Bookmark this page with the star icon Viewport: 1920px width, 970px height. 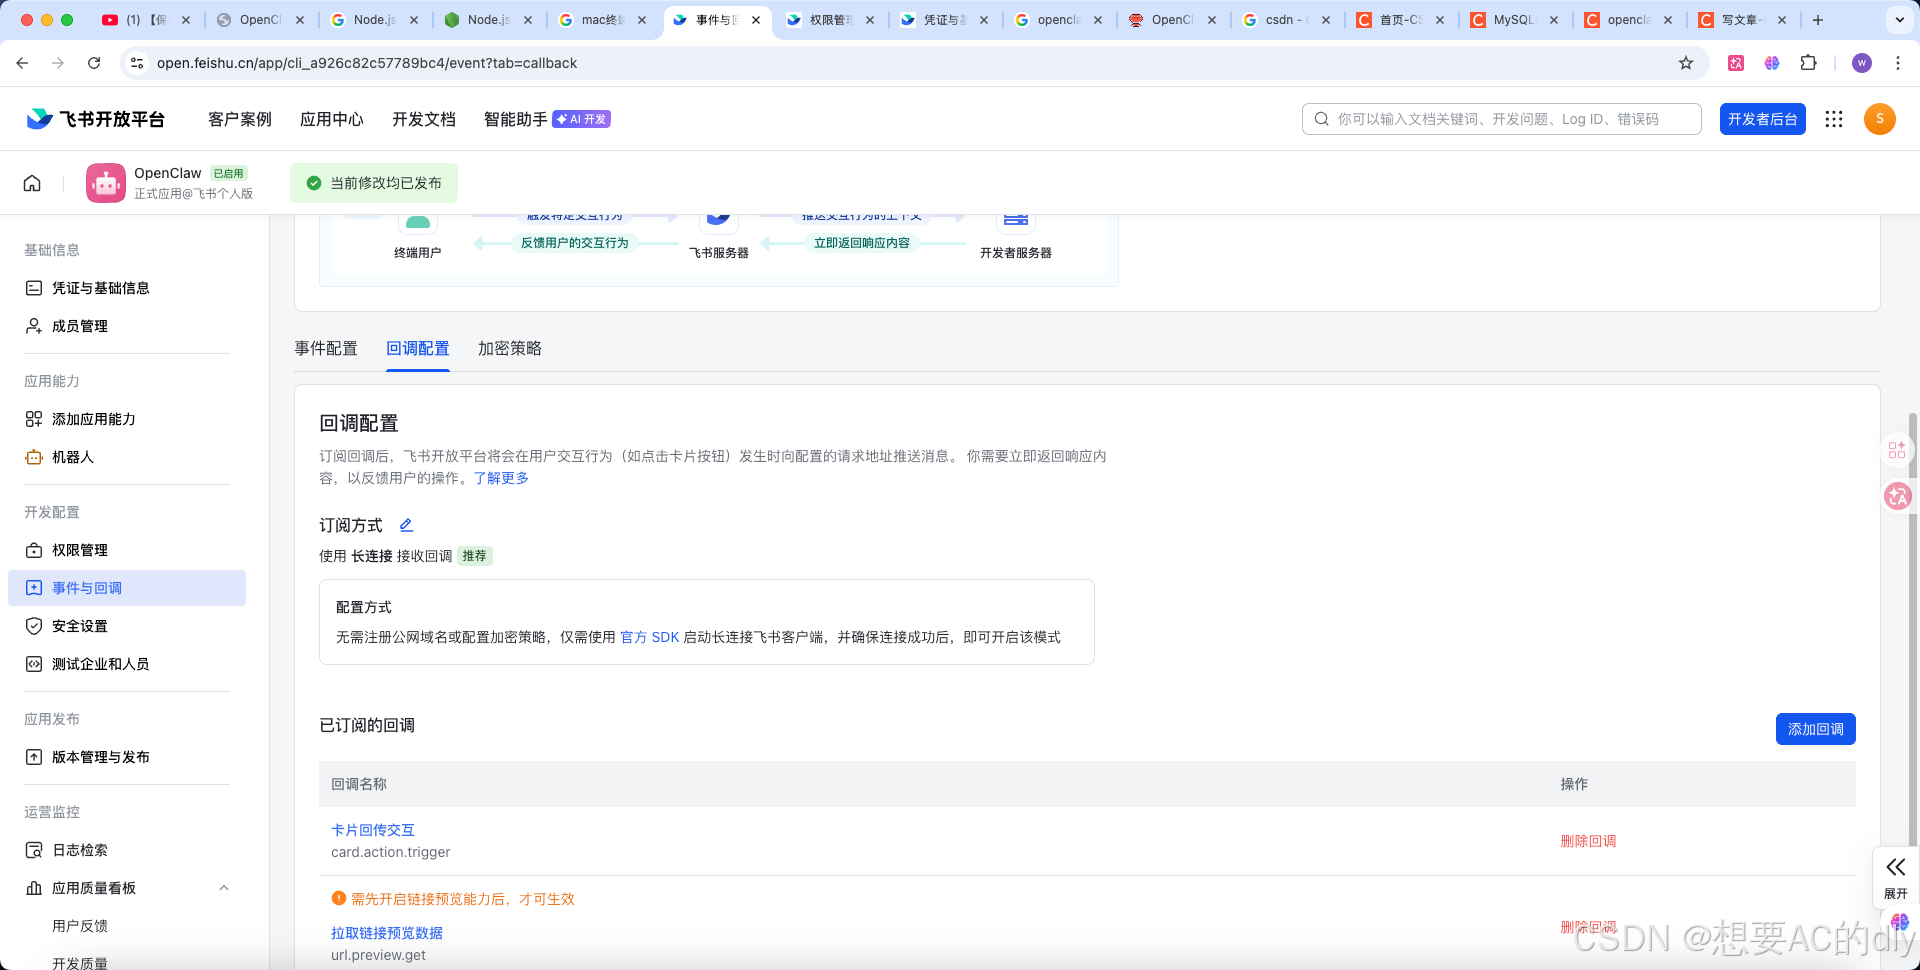click(1686, 63)
